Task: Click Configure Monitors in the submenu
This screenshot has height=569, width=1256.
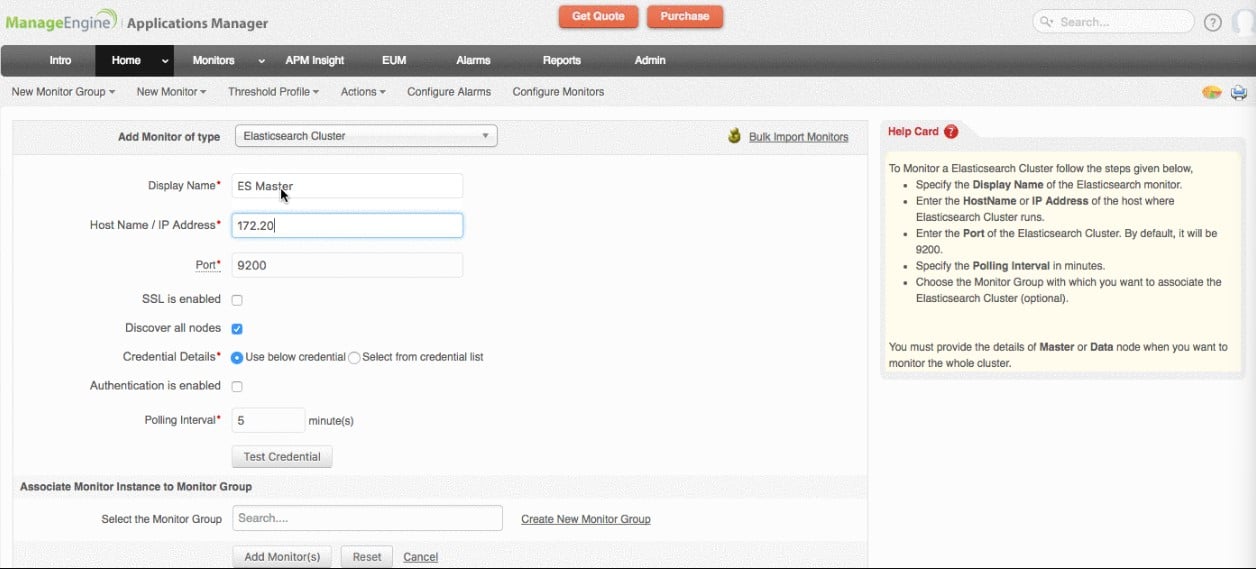Action: [x=558, y=92]
